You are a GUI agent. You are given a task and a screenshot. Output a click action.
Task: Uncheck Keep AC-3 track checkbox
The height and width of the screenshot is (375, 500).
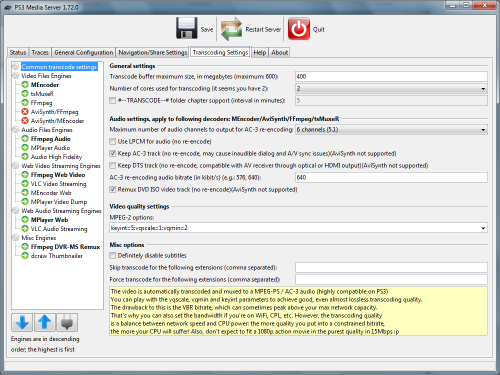pyautogui.click(x=113, y=153)
